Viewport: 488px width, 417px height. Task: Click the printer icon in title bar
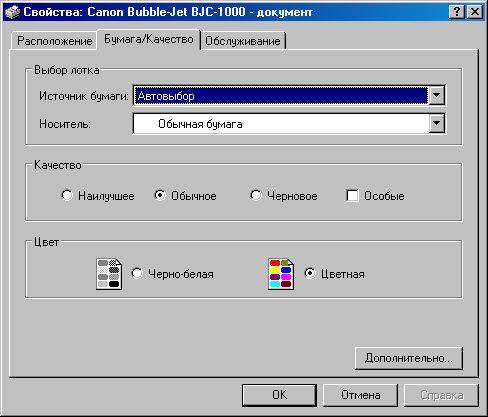coord(13,12)
